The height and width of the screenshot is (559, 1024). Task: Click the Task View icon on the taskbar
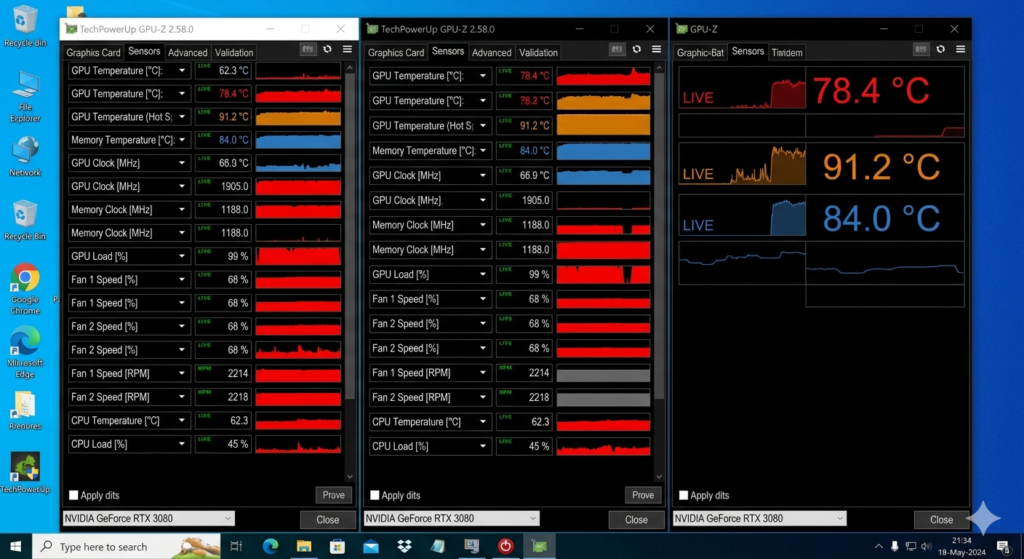(236, 547)
